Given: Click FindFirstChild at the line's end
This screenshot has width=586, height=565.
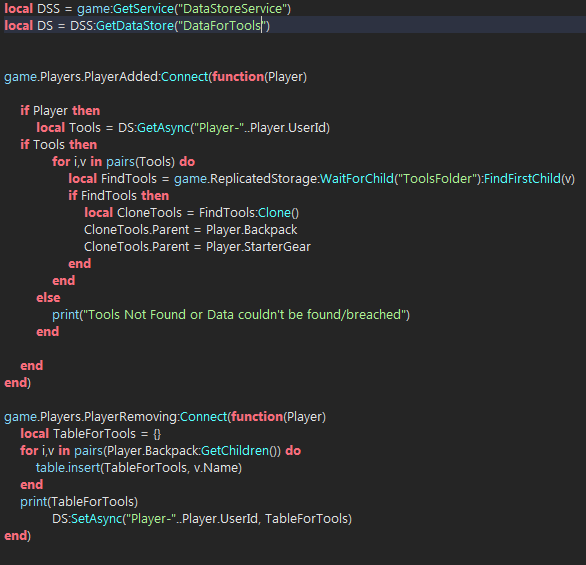Looking at the screenshot, I should pyautogui.click(x=522, y=179).
